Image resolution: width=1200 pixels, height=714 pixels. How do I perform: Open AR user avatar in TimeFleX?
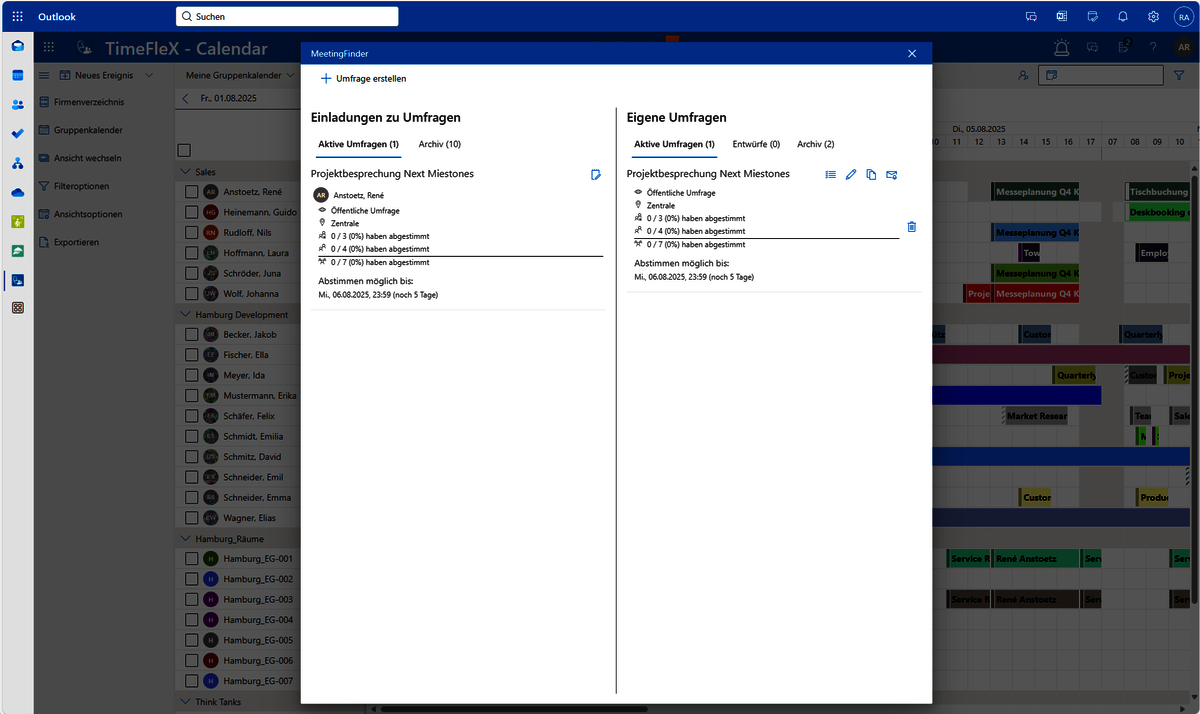coord(1183,48)
